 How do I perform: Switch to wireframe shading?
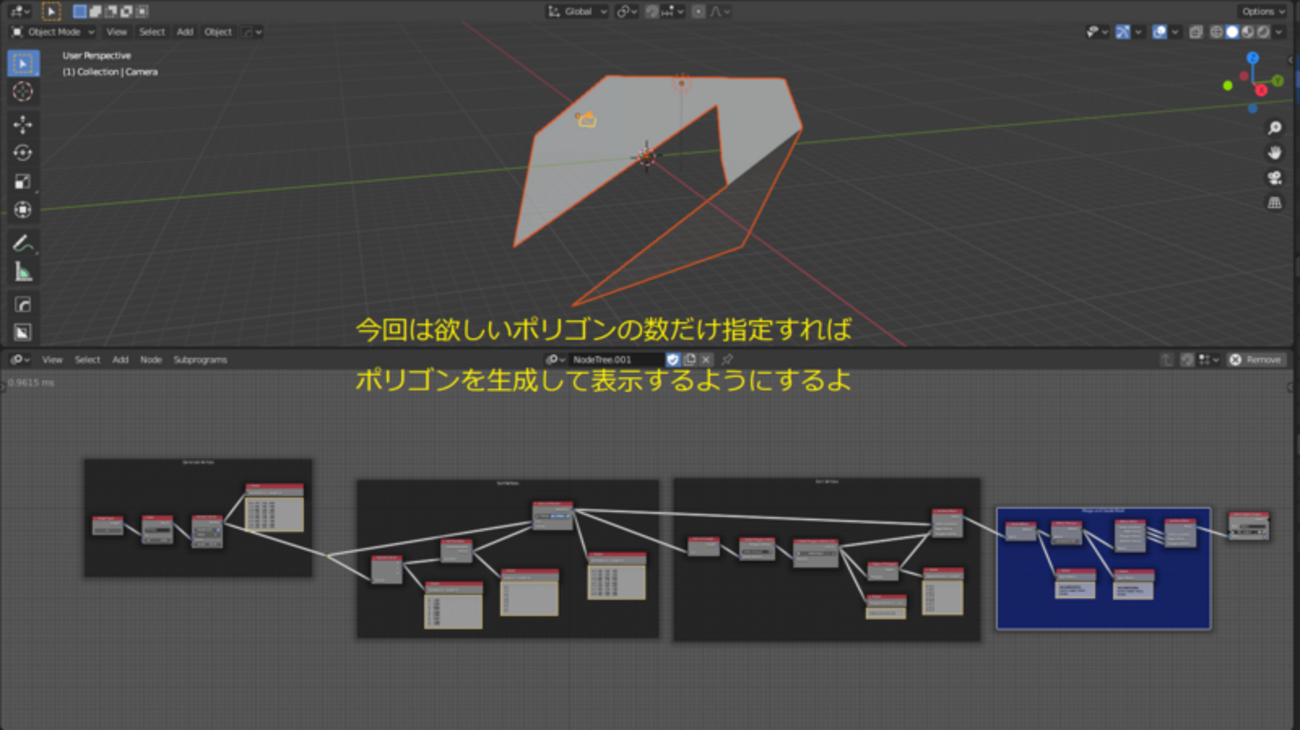[x=1217, y=32]
